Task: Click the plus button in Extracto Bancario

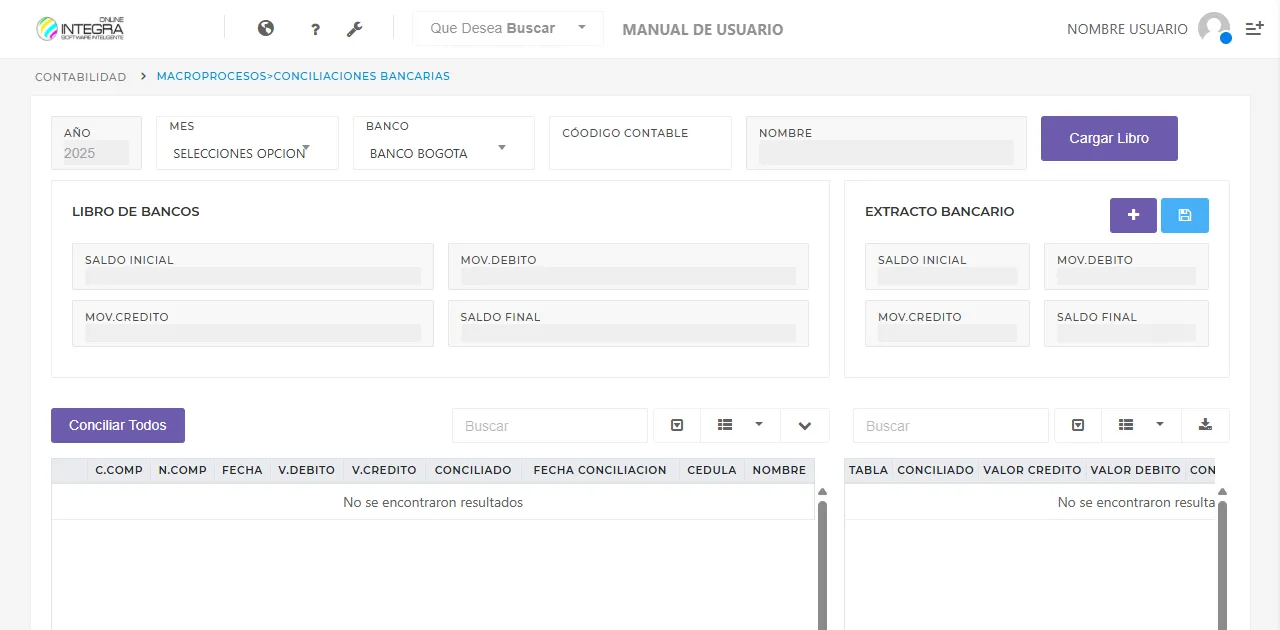Action: pos(1133,215)
